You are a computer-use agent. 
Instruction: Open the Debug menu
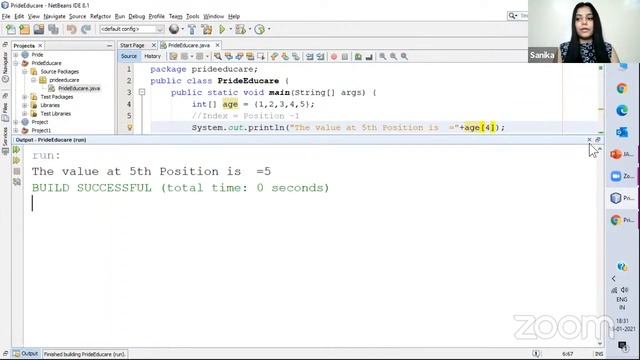tap(137, 16)
